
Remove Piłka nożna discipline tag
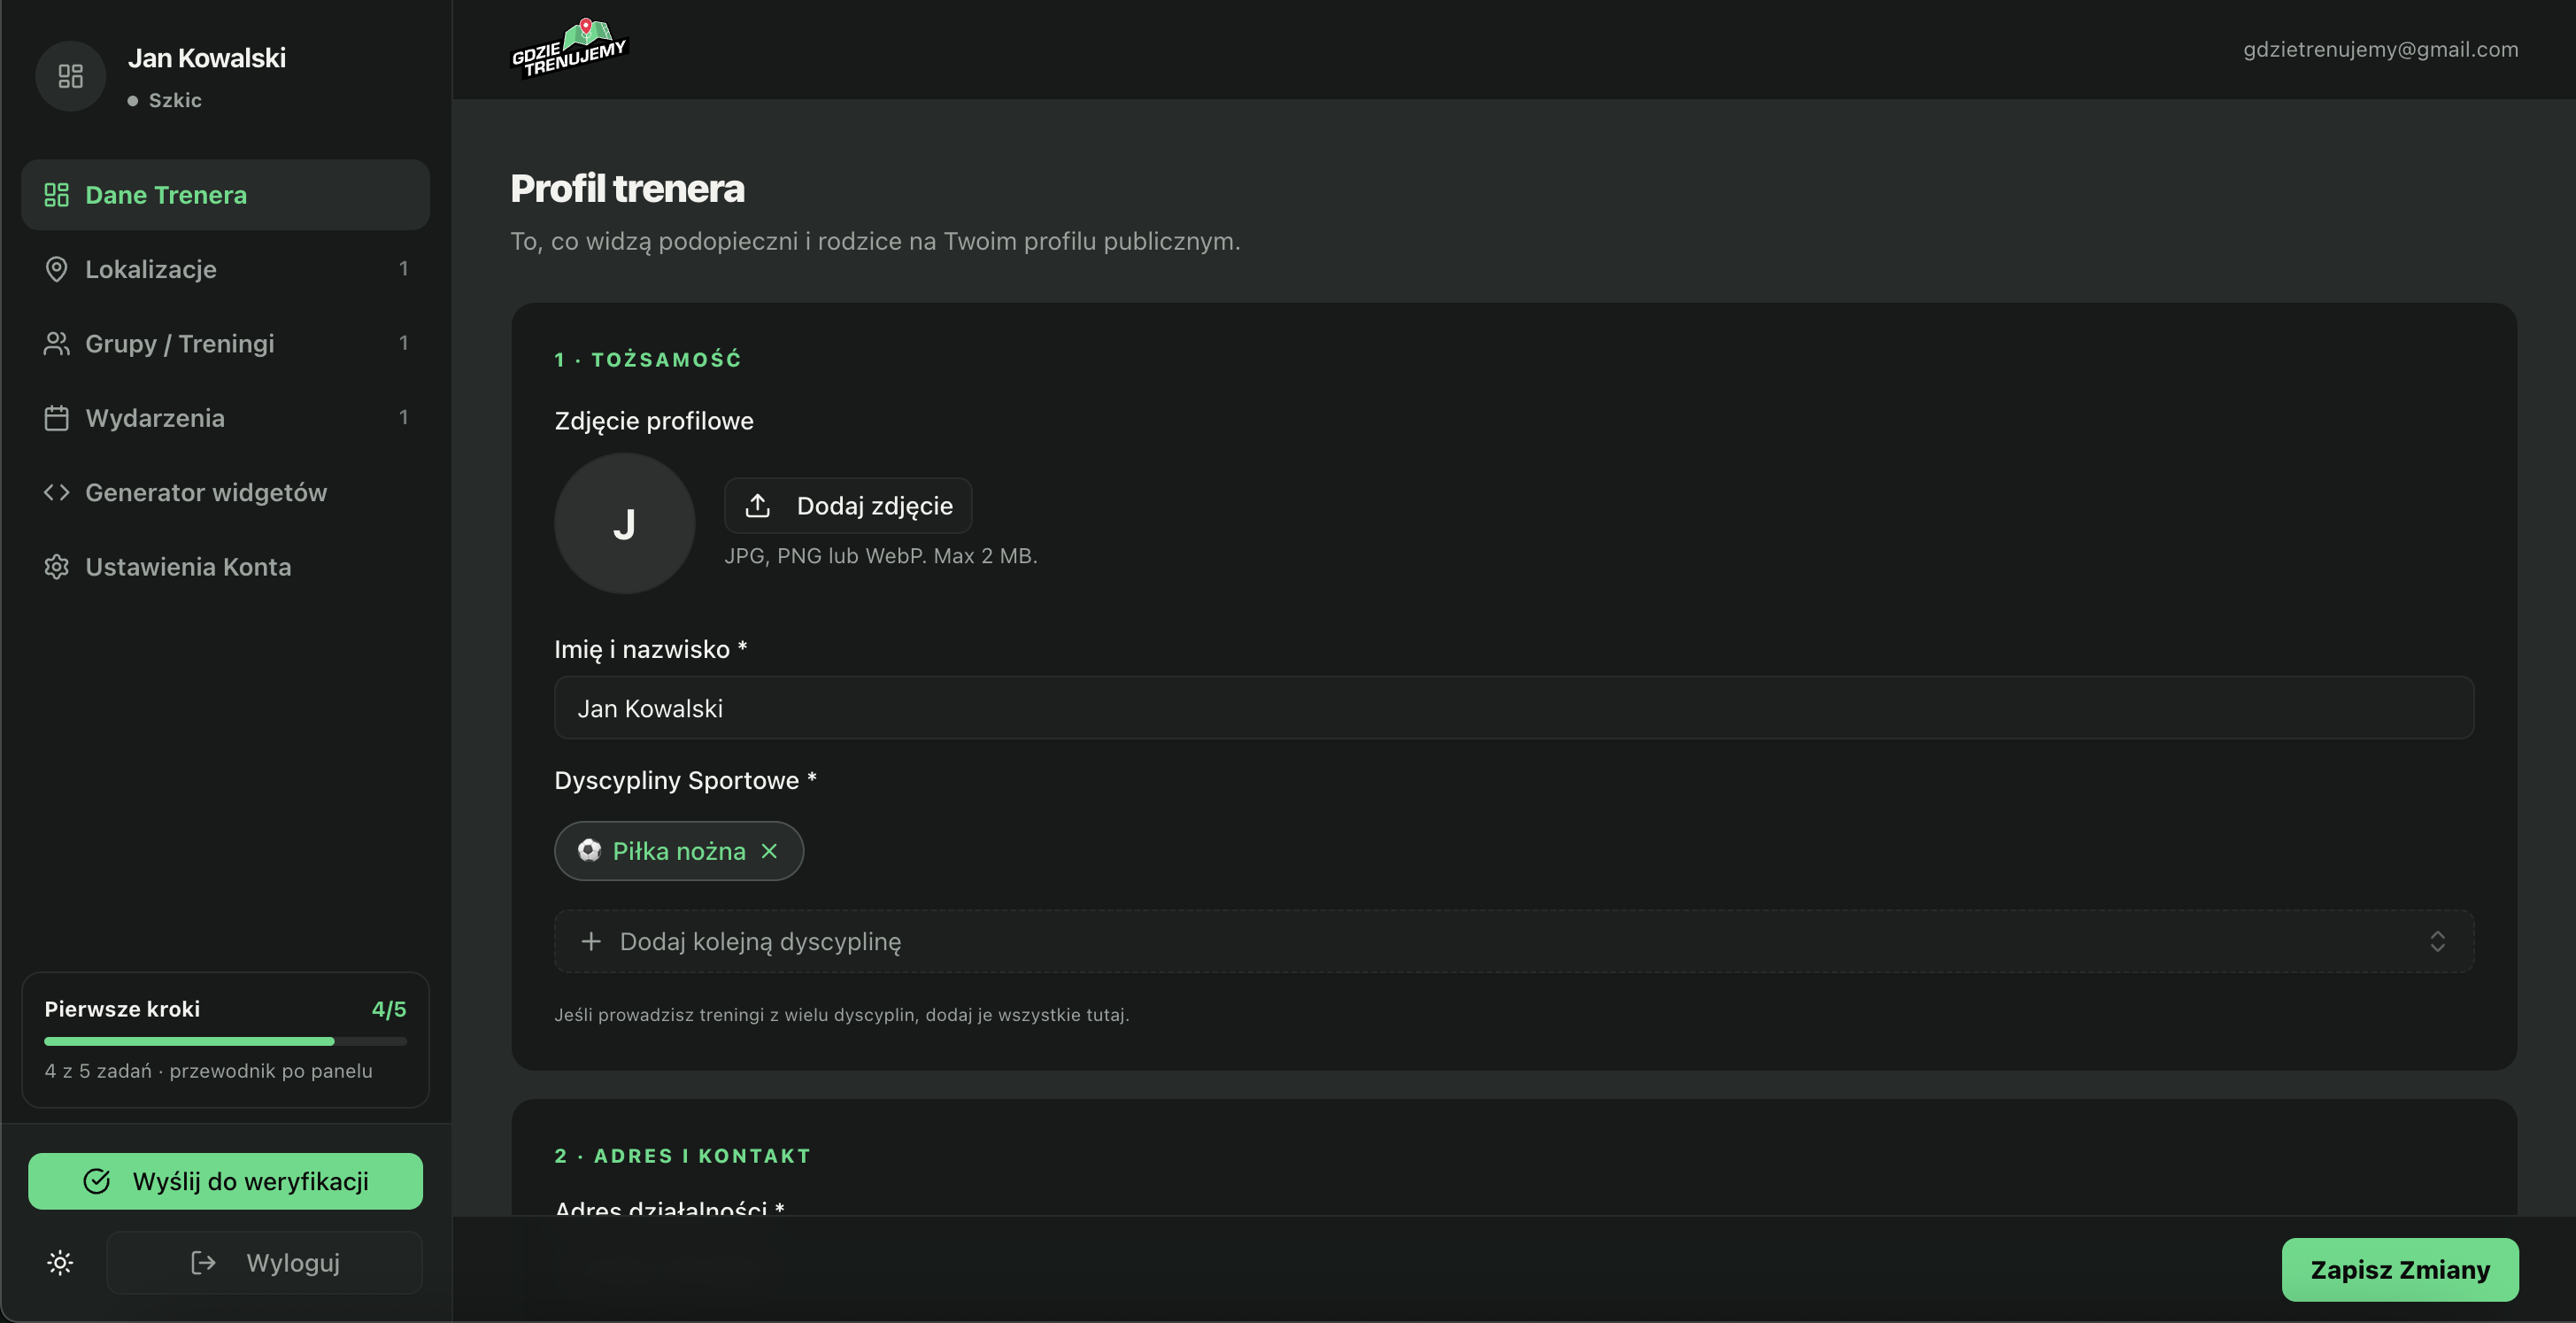769,851
